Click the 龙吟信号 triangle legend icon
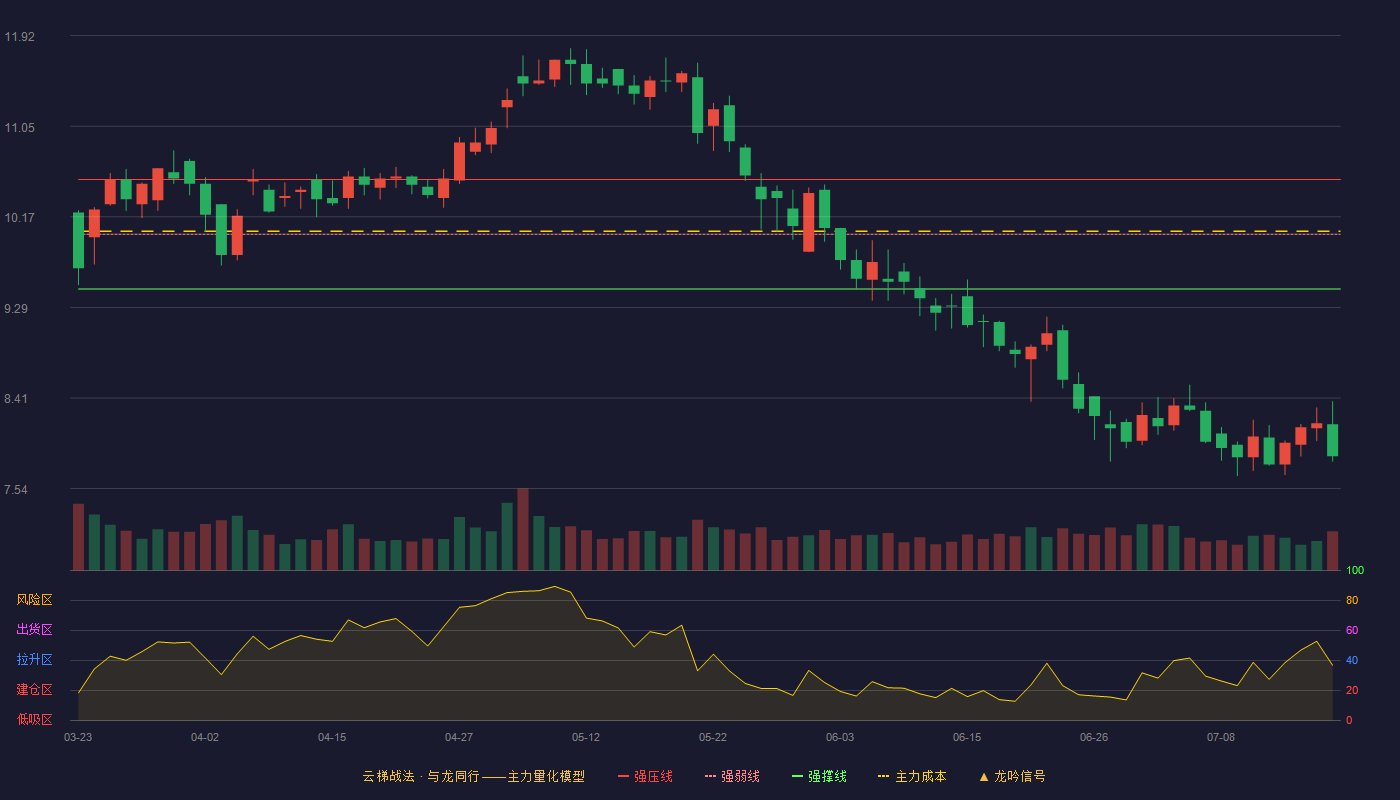The width and height of the screenshot is (1400, 800). point(984,776)
